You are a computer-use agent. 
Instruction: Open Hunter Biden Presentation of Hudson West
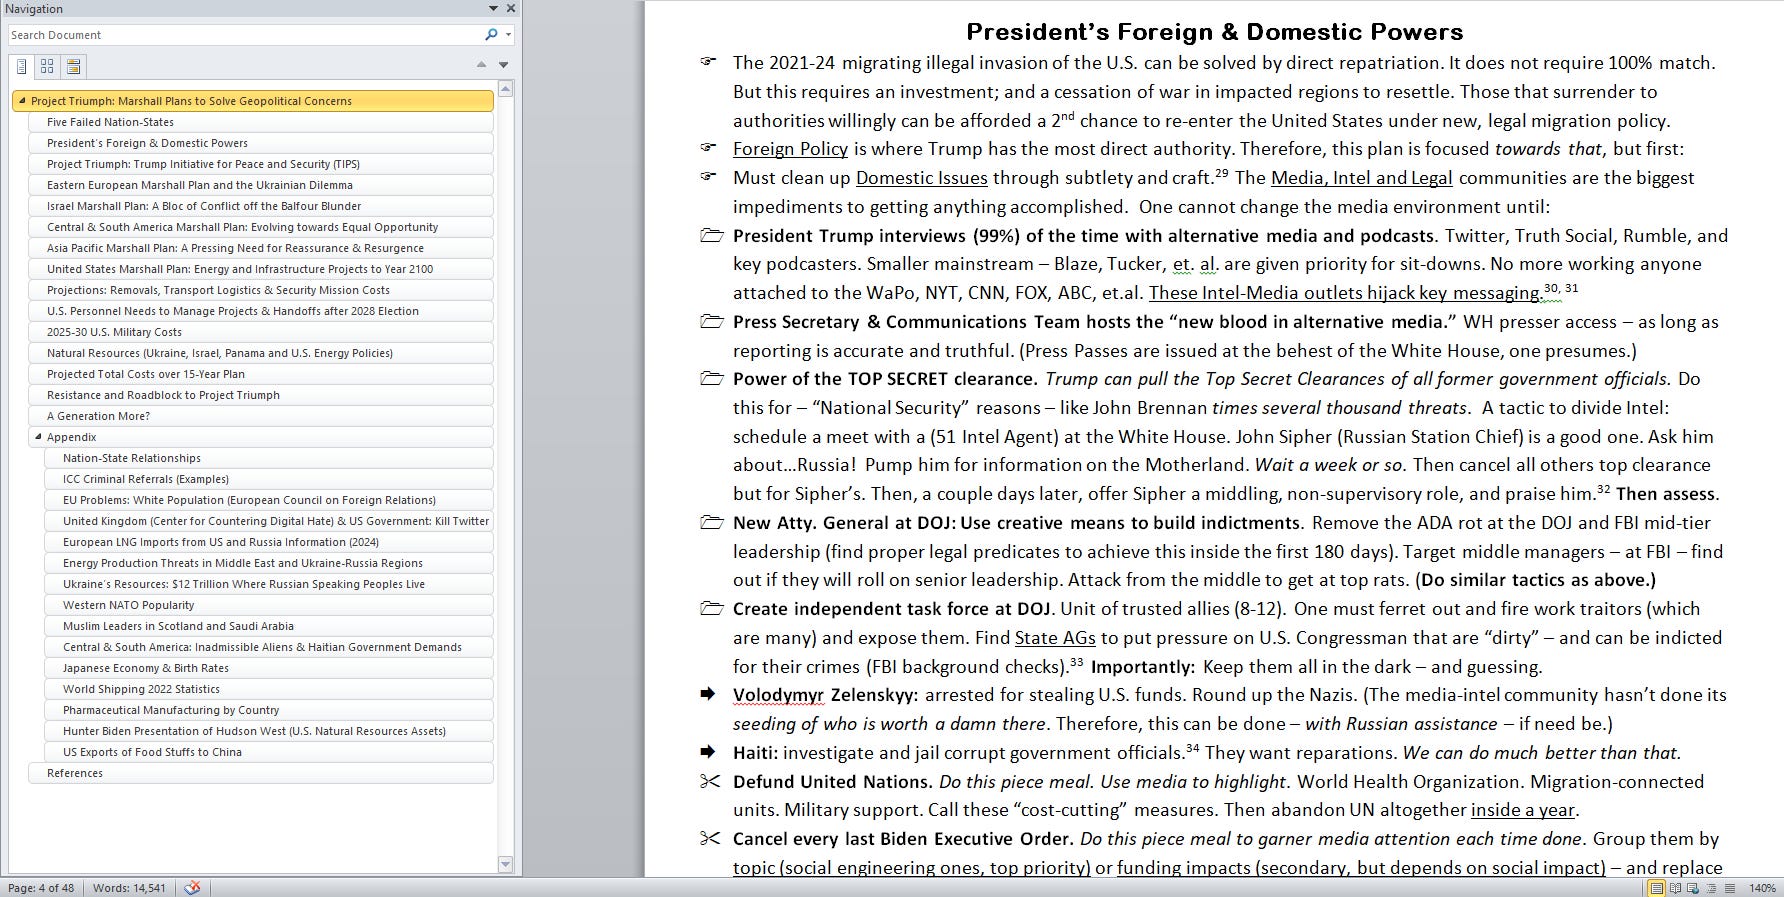(x=269, y=731)
